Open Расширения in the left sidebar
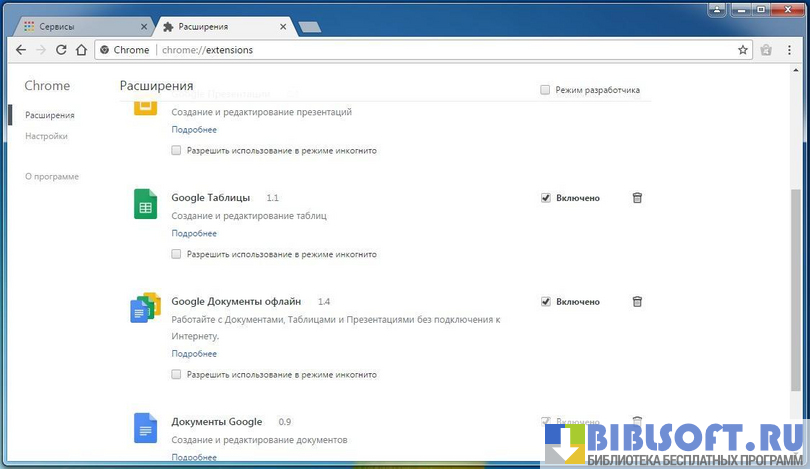Screen dimensions: 810x469 pos(50,115)
